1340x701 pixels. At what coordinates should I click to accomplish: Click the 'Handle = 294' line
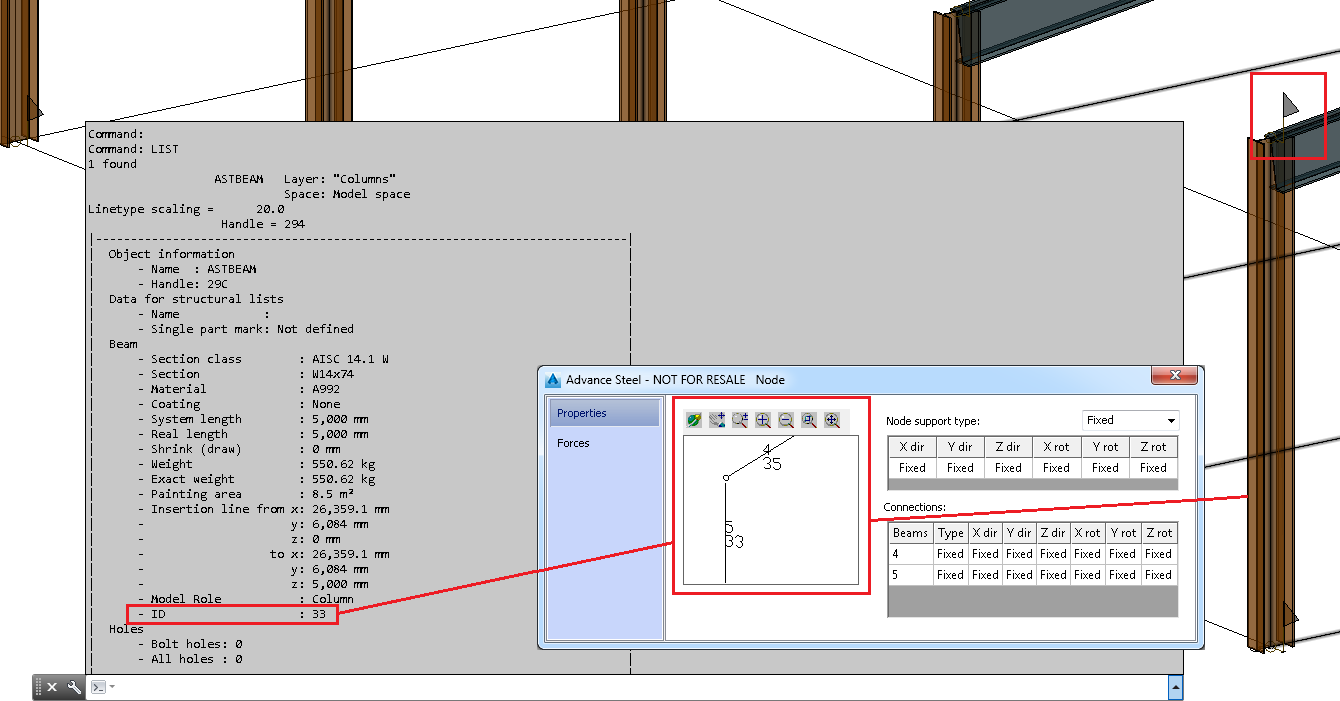[x=263, y=224]
